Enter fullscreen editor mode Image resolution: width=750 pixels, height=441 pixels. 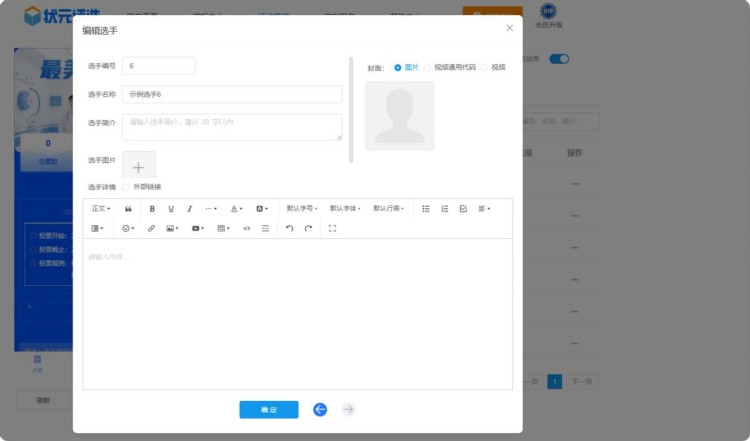point(332,228)
